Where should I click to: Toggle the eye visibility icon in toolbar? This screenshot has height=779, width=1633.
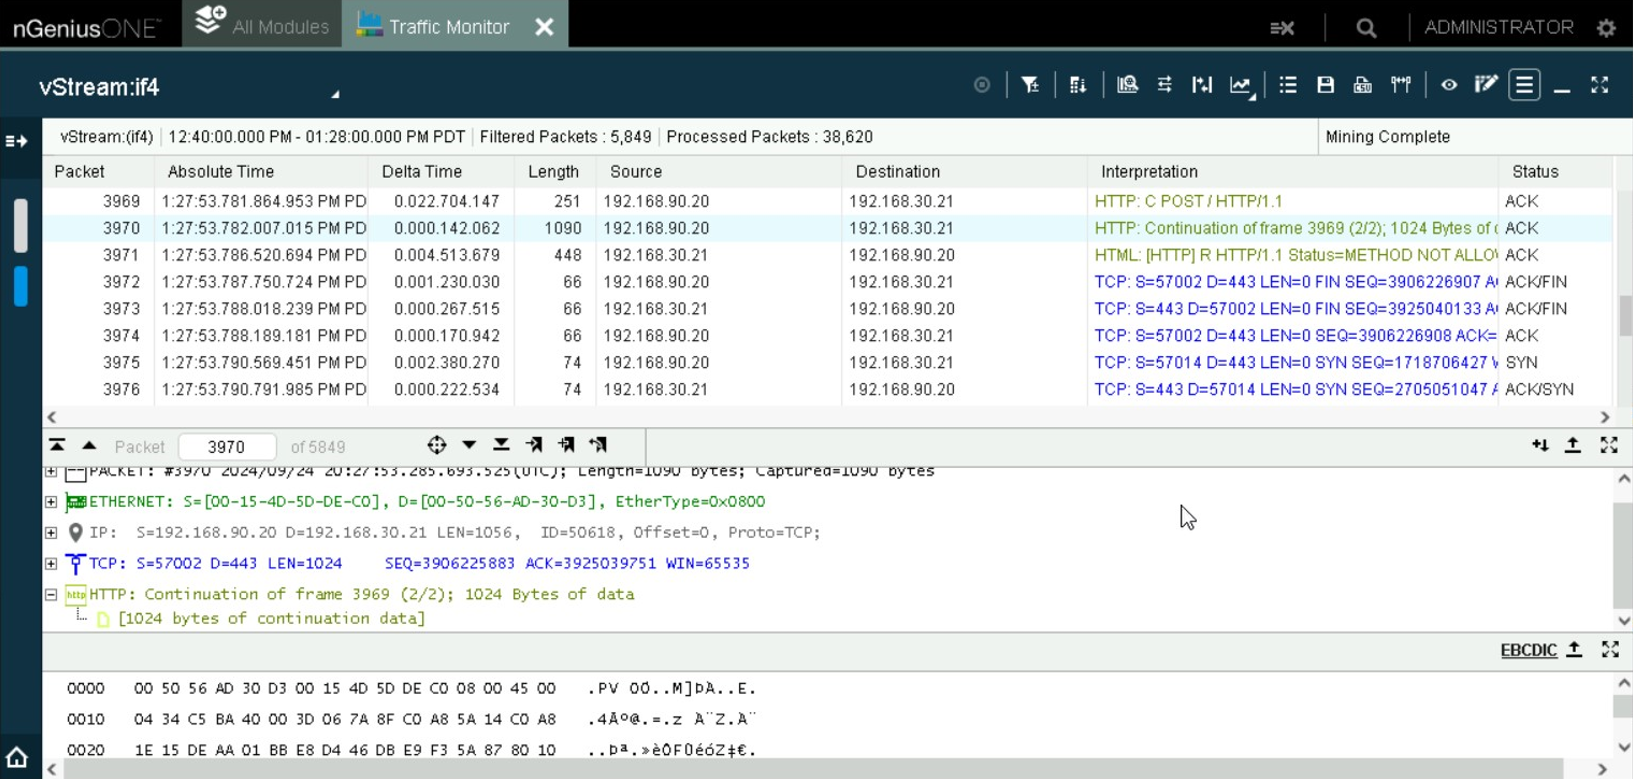1448,86
